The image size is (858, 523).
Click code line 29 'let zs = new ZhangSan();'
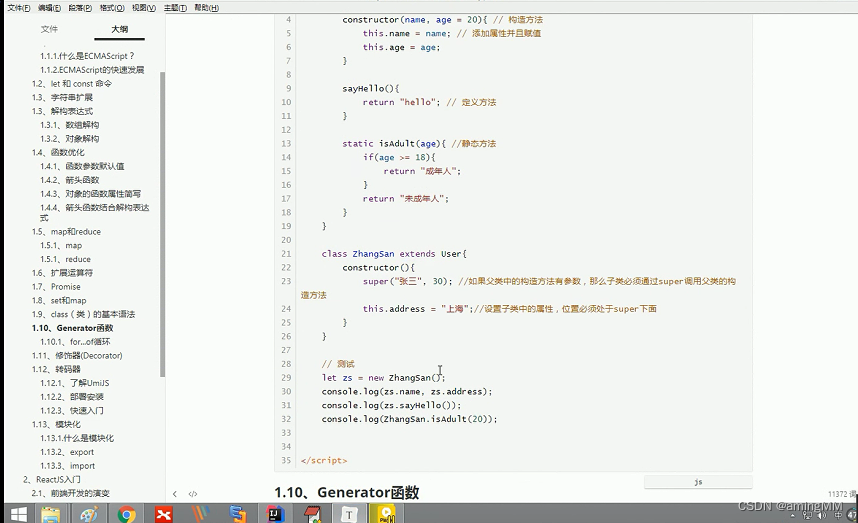384,377
